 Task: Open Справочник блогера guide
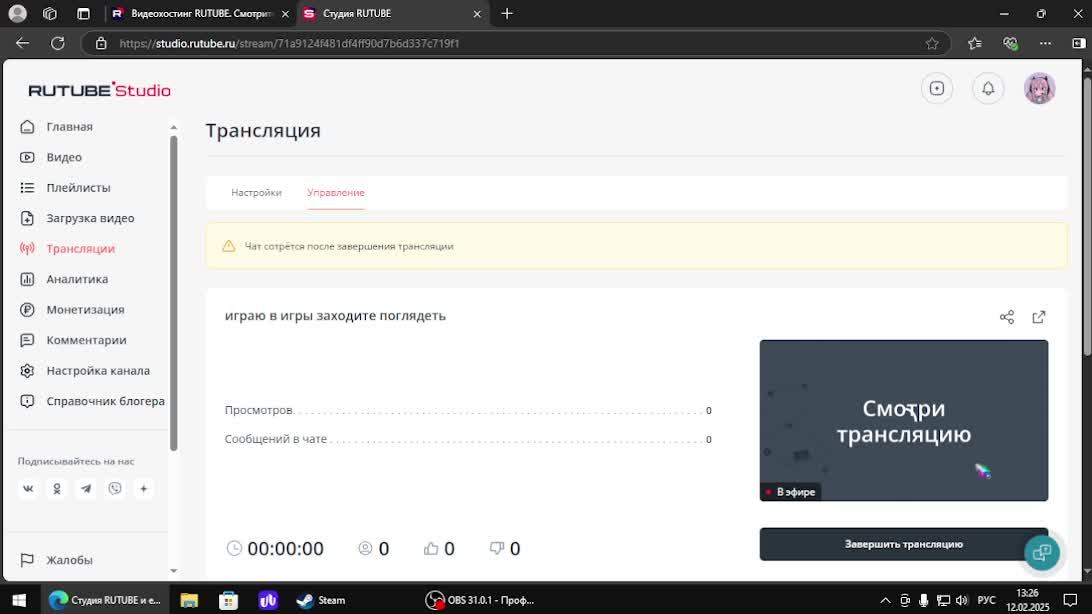(x=105, y=401)
